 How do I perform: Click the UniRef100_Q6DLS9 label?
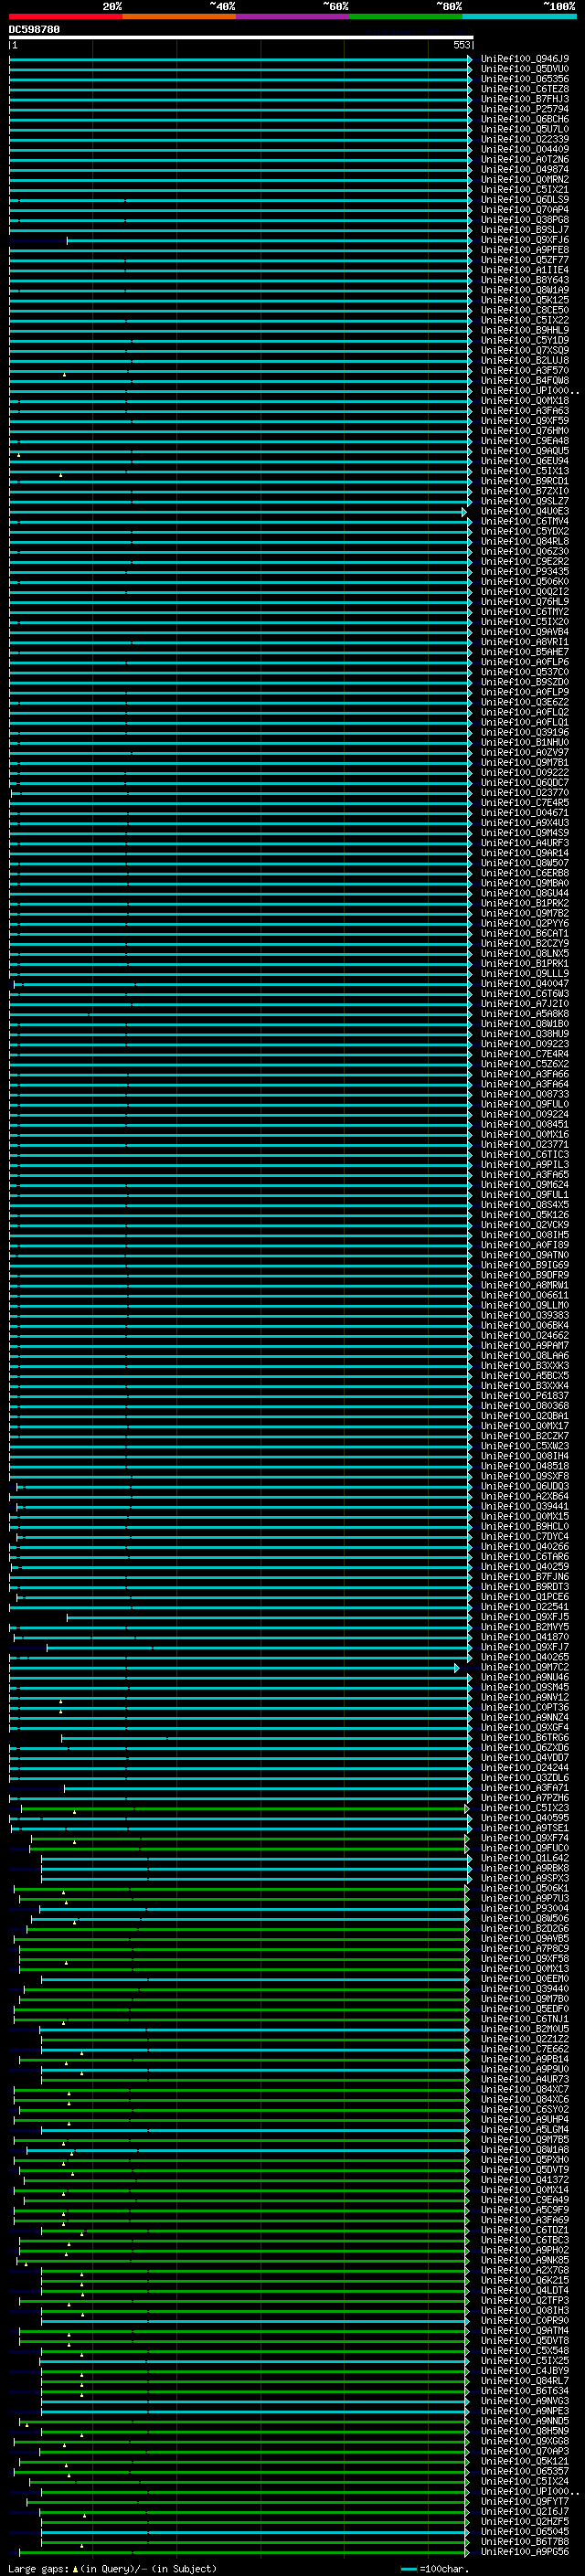525,199
